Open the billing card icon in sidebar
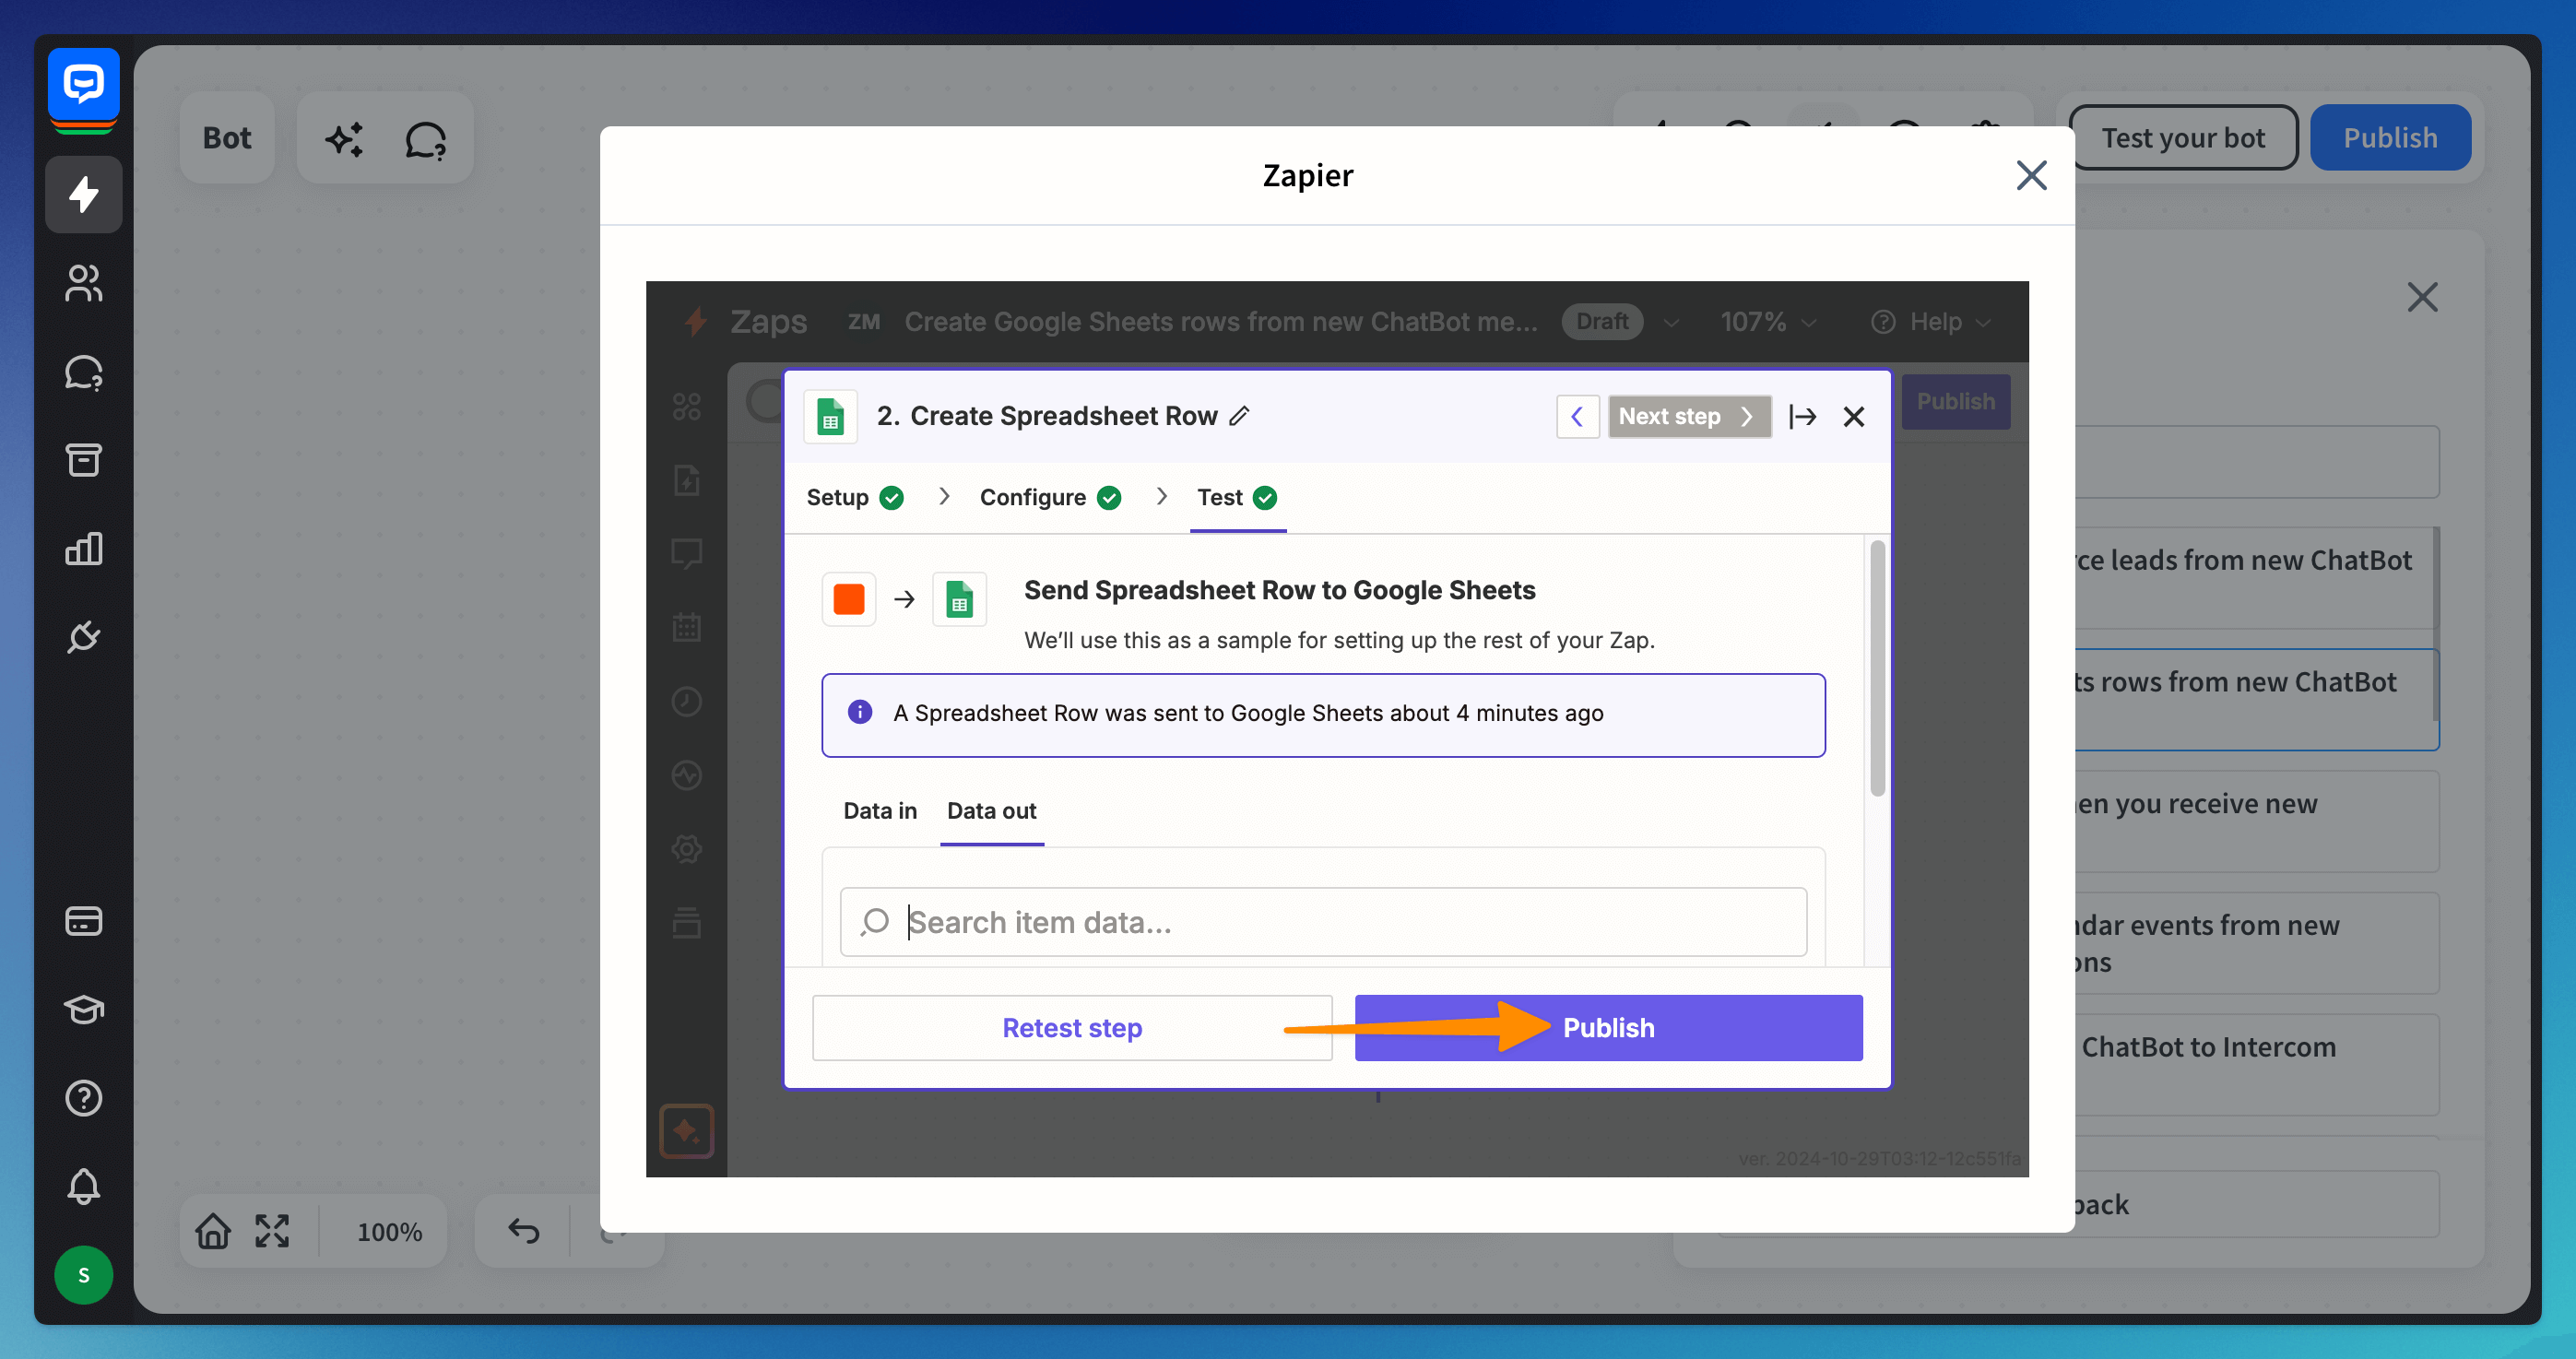The width and height of the screenshot is (2576, 1359). 83,921
